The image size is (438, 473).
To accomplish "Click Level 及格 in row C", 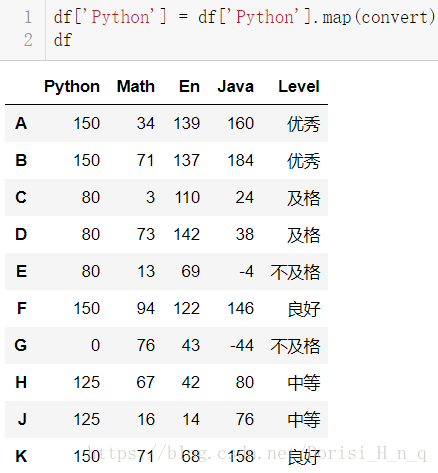I will pyautogui.click(x=304, y=198).
